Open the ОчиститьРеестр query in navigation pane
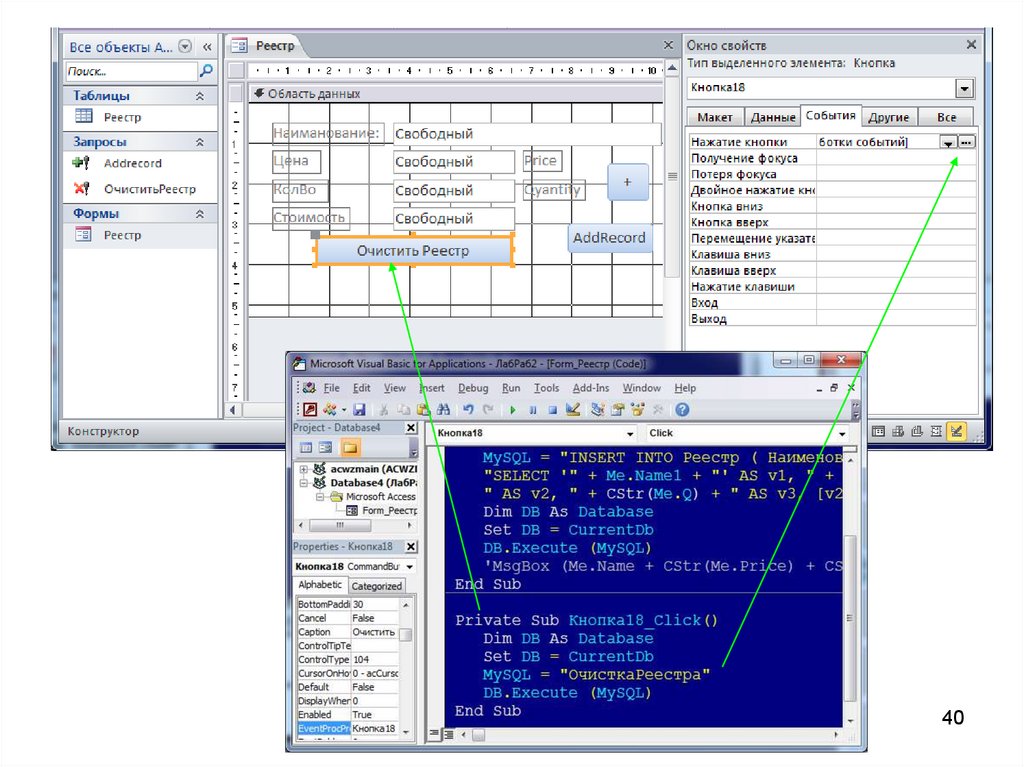The height and width of the screenshot is (767, 1024). (150, 189)
